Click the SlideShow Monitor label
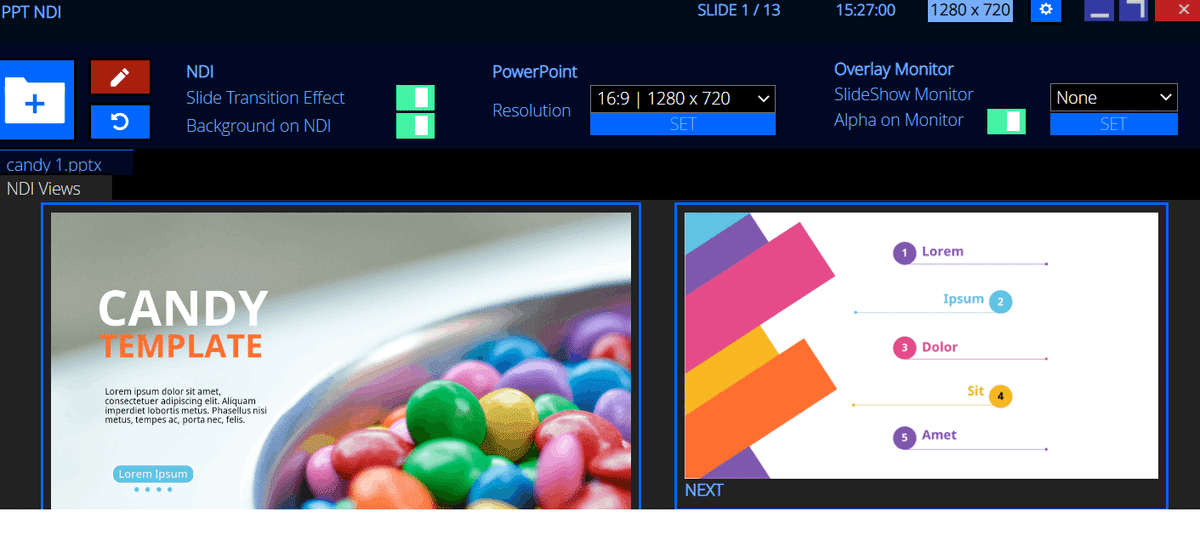The image size is (1200, 551). click(x=904, y=94)
